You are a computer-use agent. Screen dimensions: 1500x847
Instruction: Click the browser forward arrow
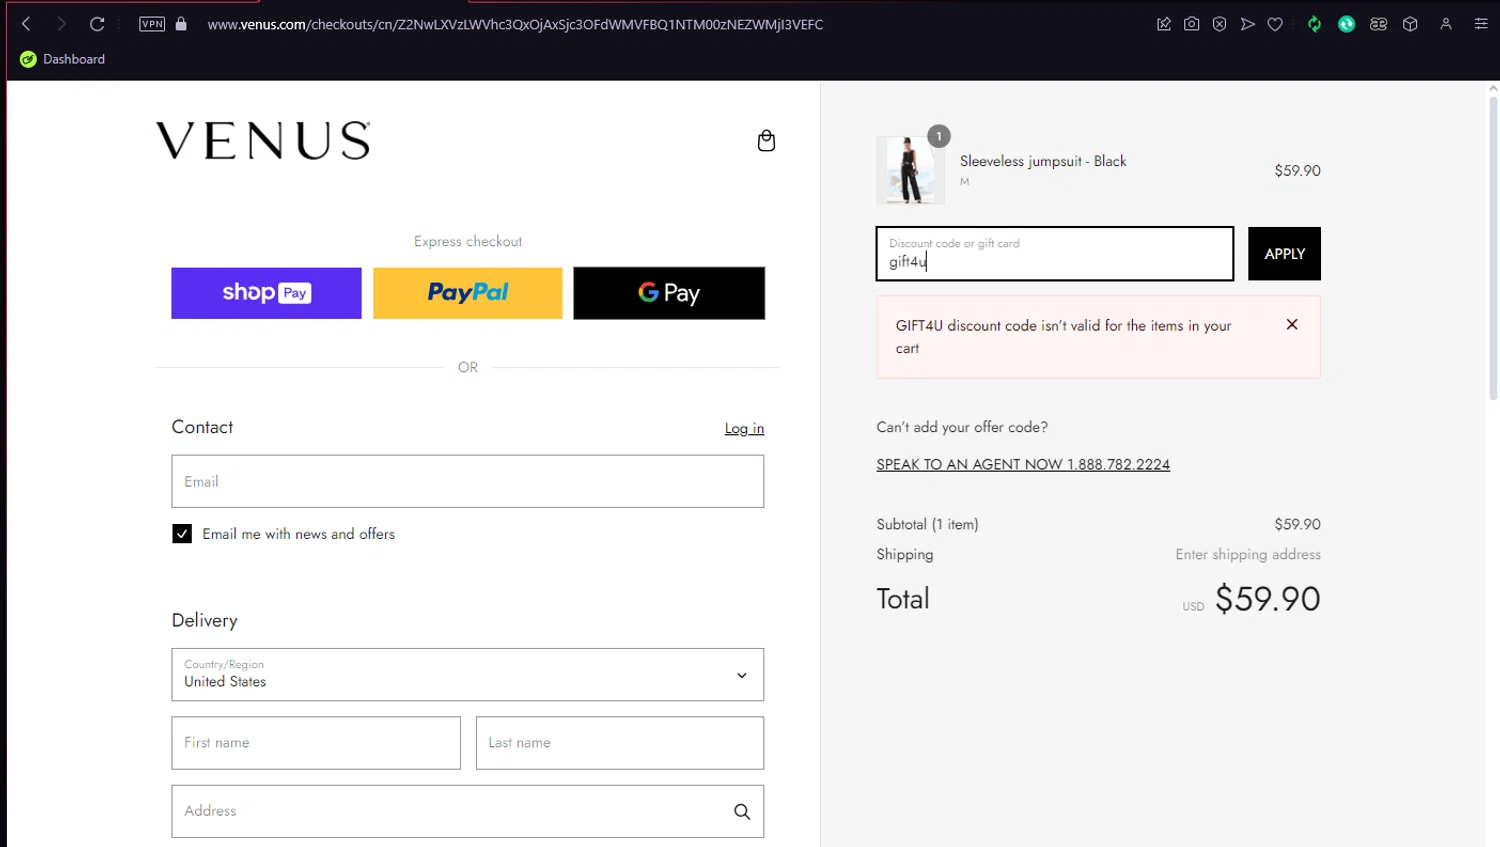61,24
